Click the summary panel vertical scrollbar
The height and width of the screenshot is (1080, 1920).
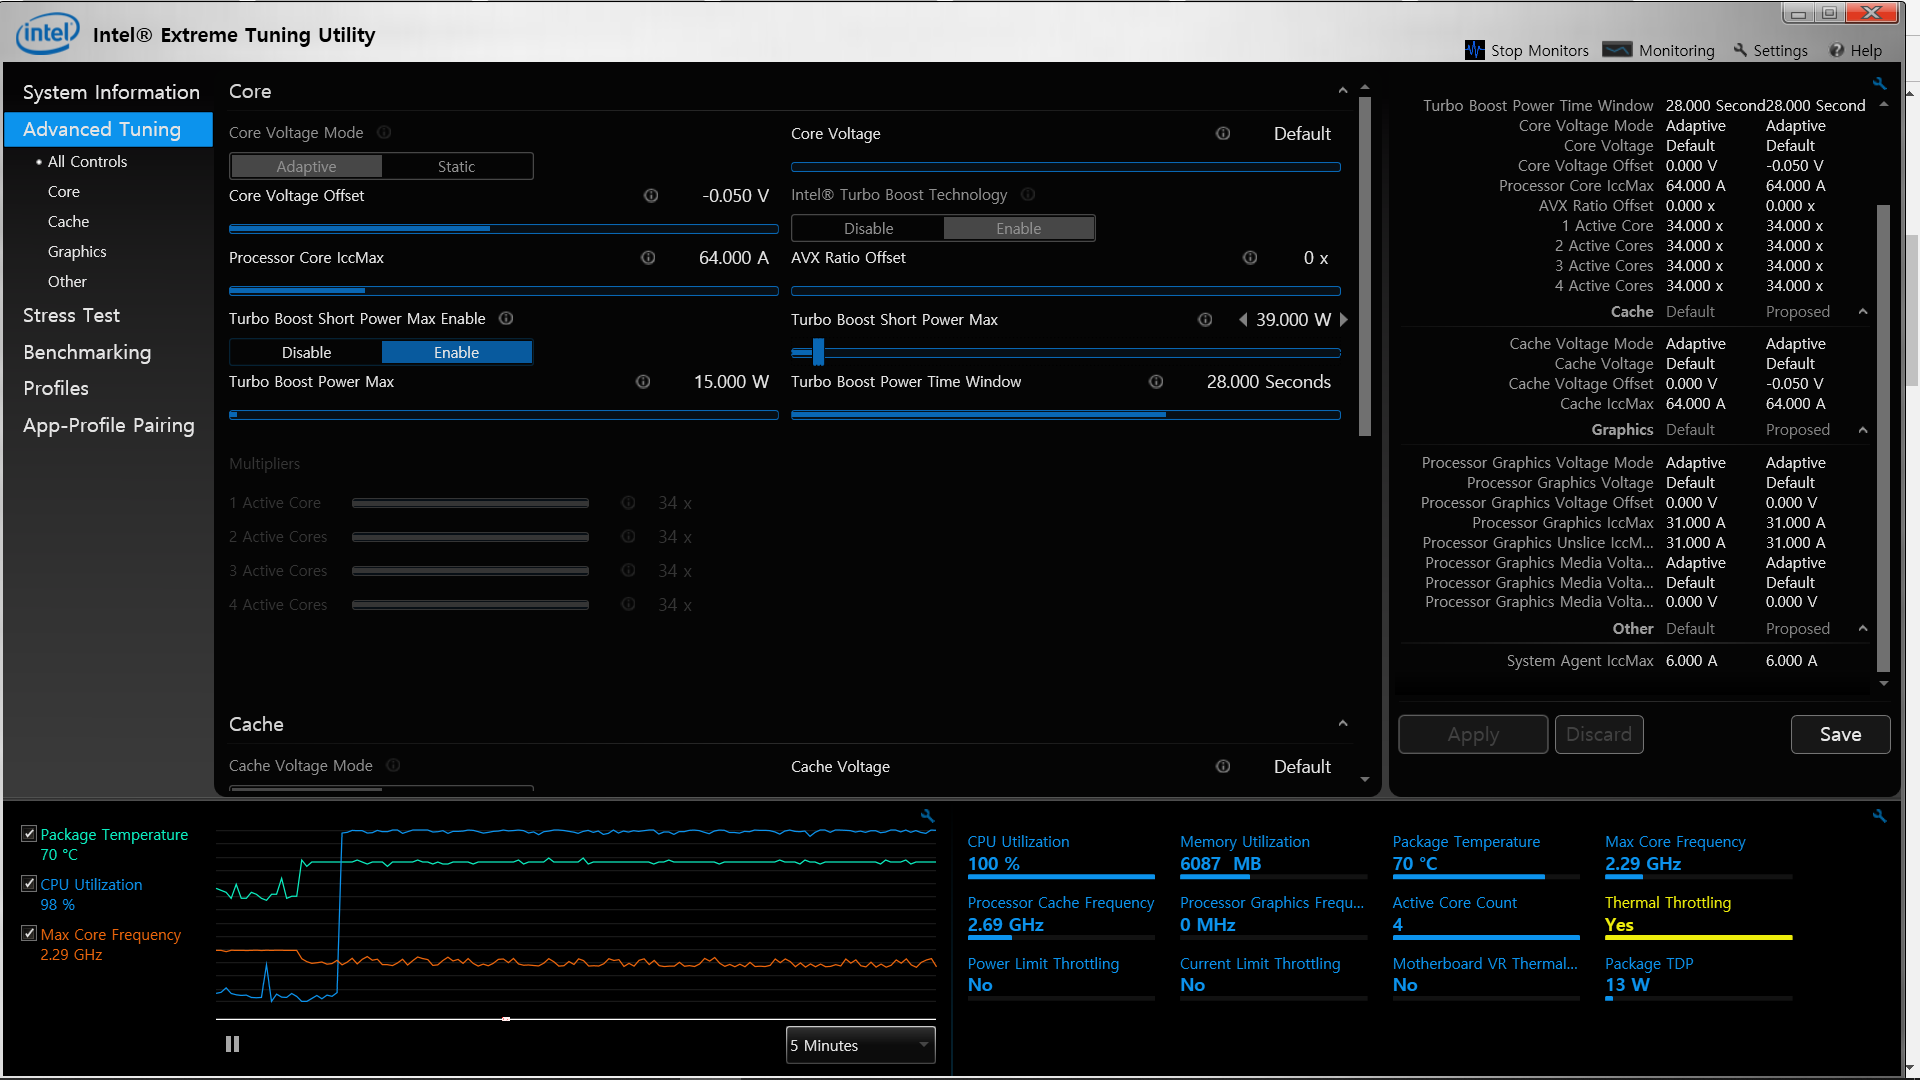pyautogui.click(x=1884, y=438)
